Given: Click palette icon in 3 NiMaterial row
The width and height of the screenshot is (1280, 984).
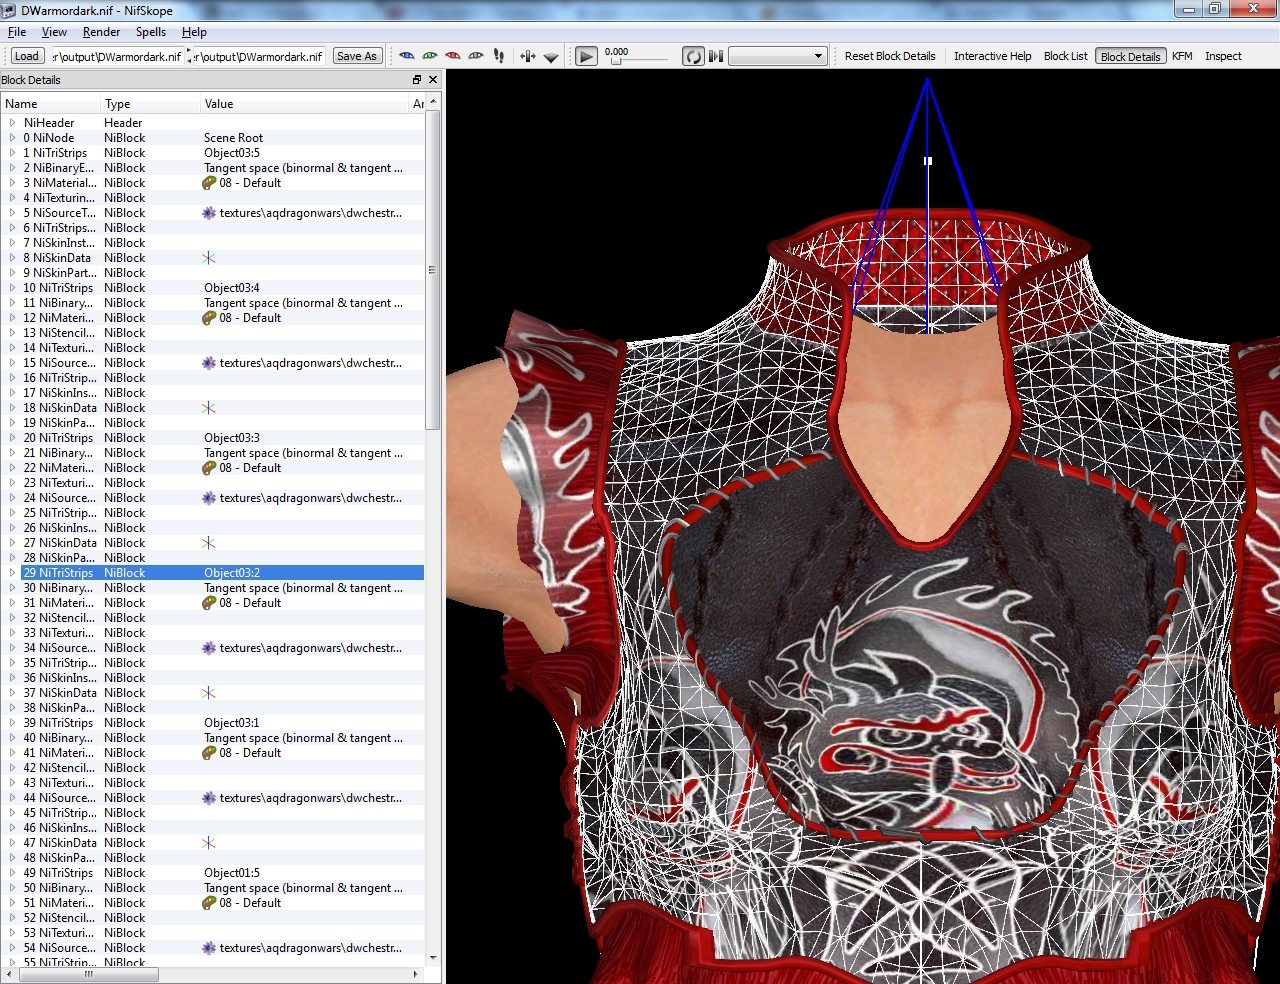Looking at the screenshot, I should coord(209,183).
